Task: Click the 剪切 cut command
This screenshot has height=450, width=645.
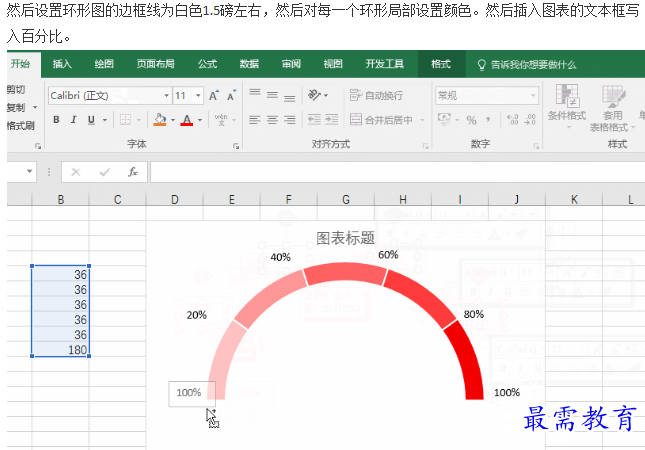Action: [x=16, y=89]
